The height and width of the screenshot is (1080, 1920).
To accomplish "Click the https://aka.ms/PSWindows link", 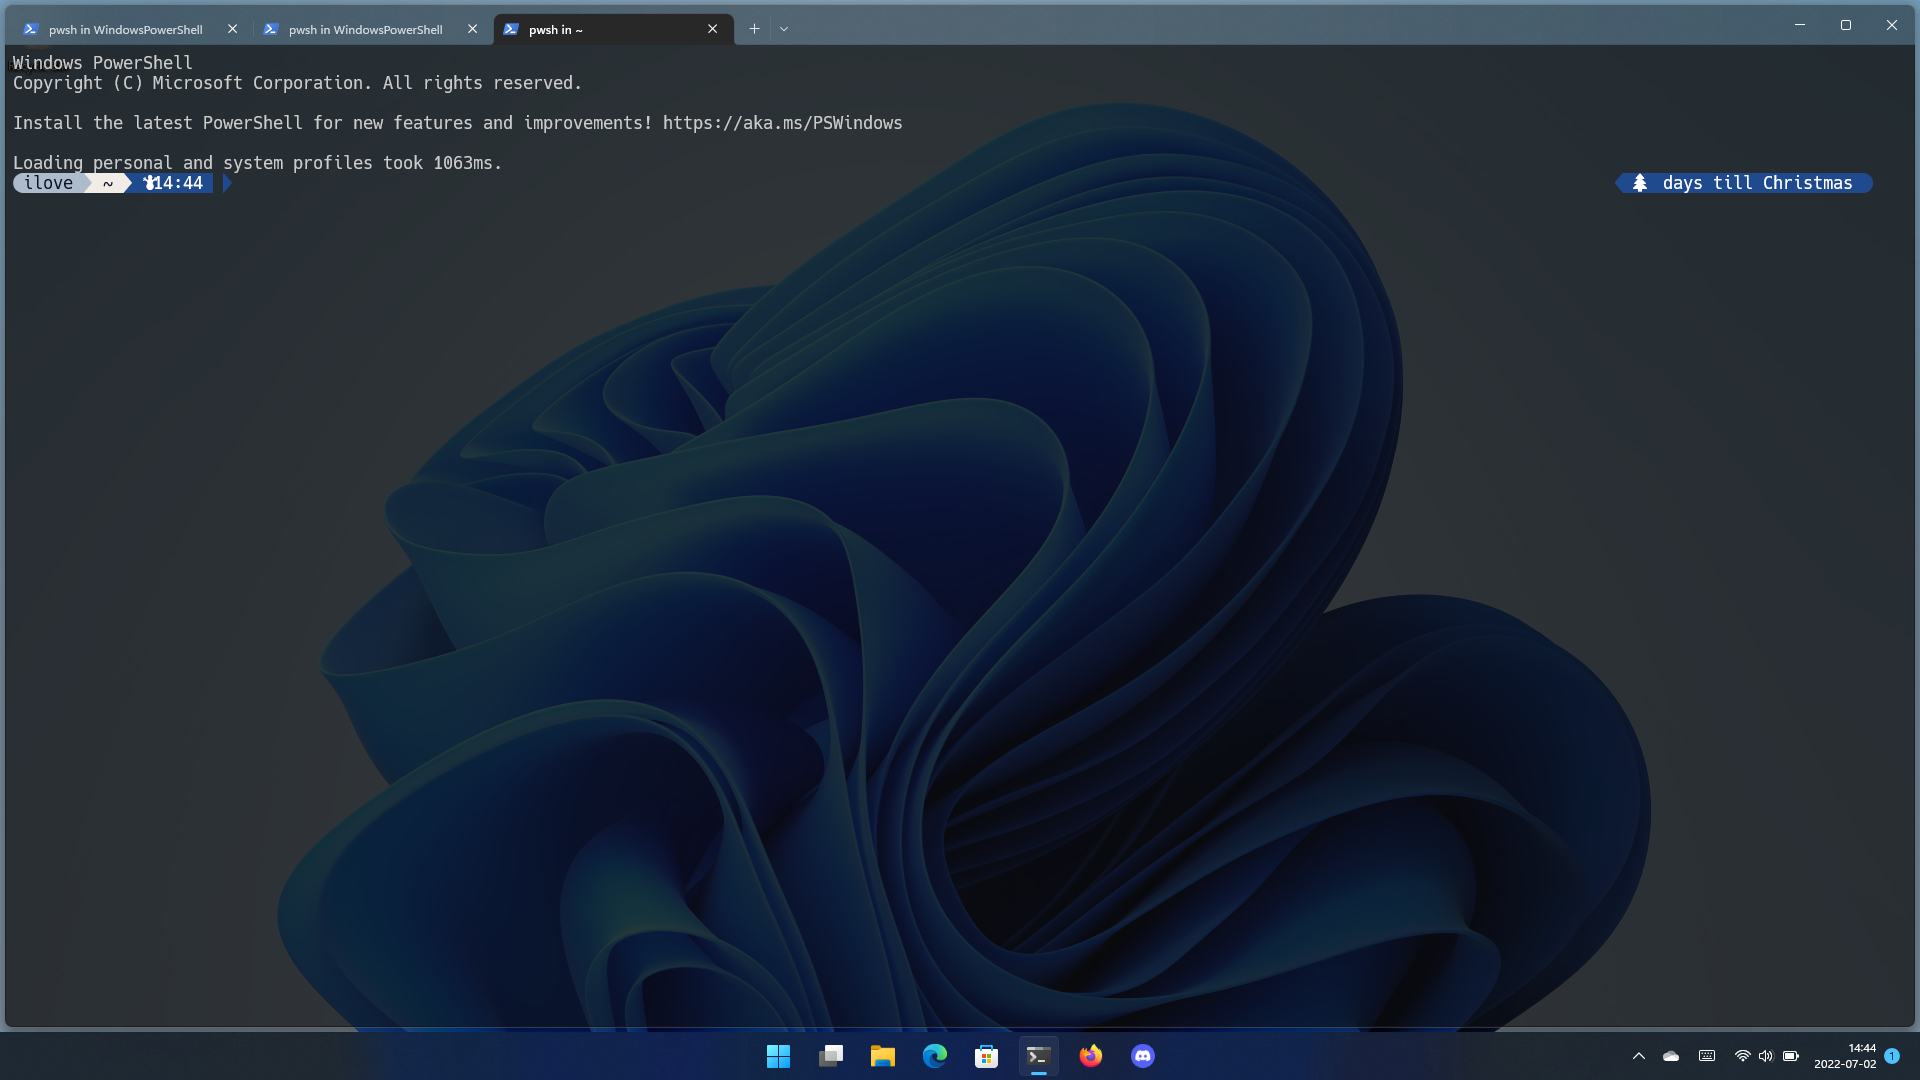I will [x=782, y=123].
